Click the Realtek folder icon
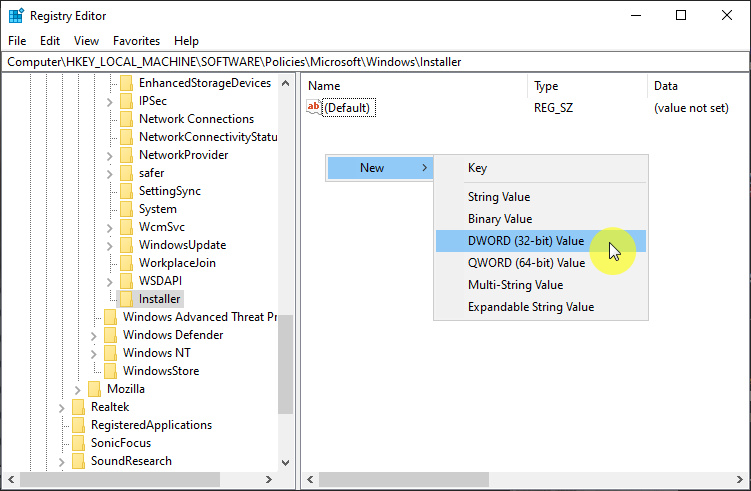The width and height of the screenshot is (751, 491). (78, 407)
